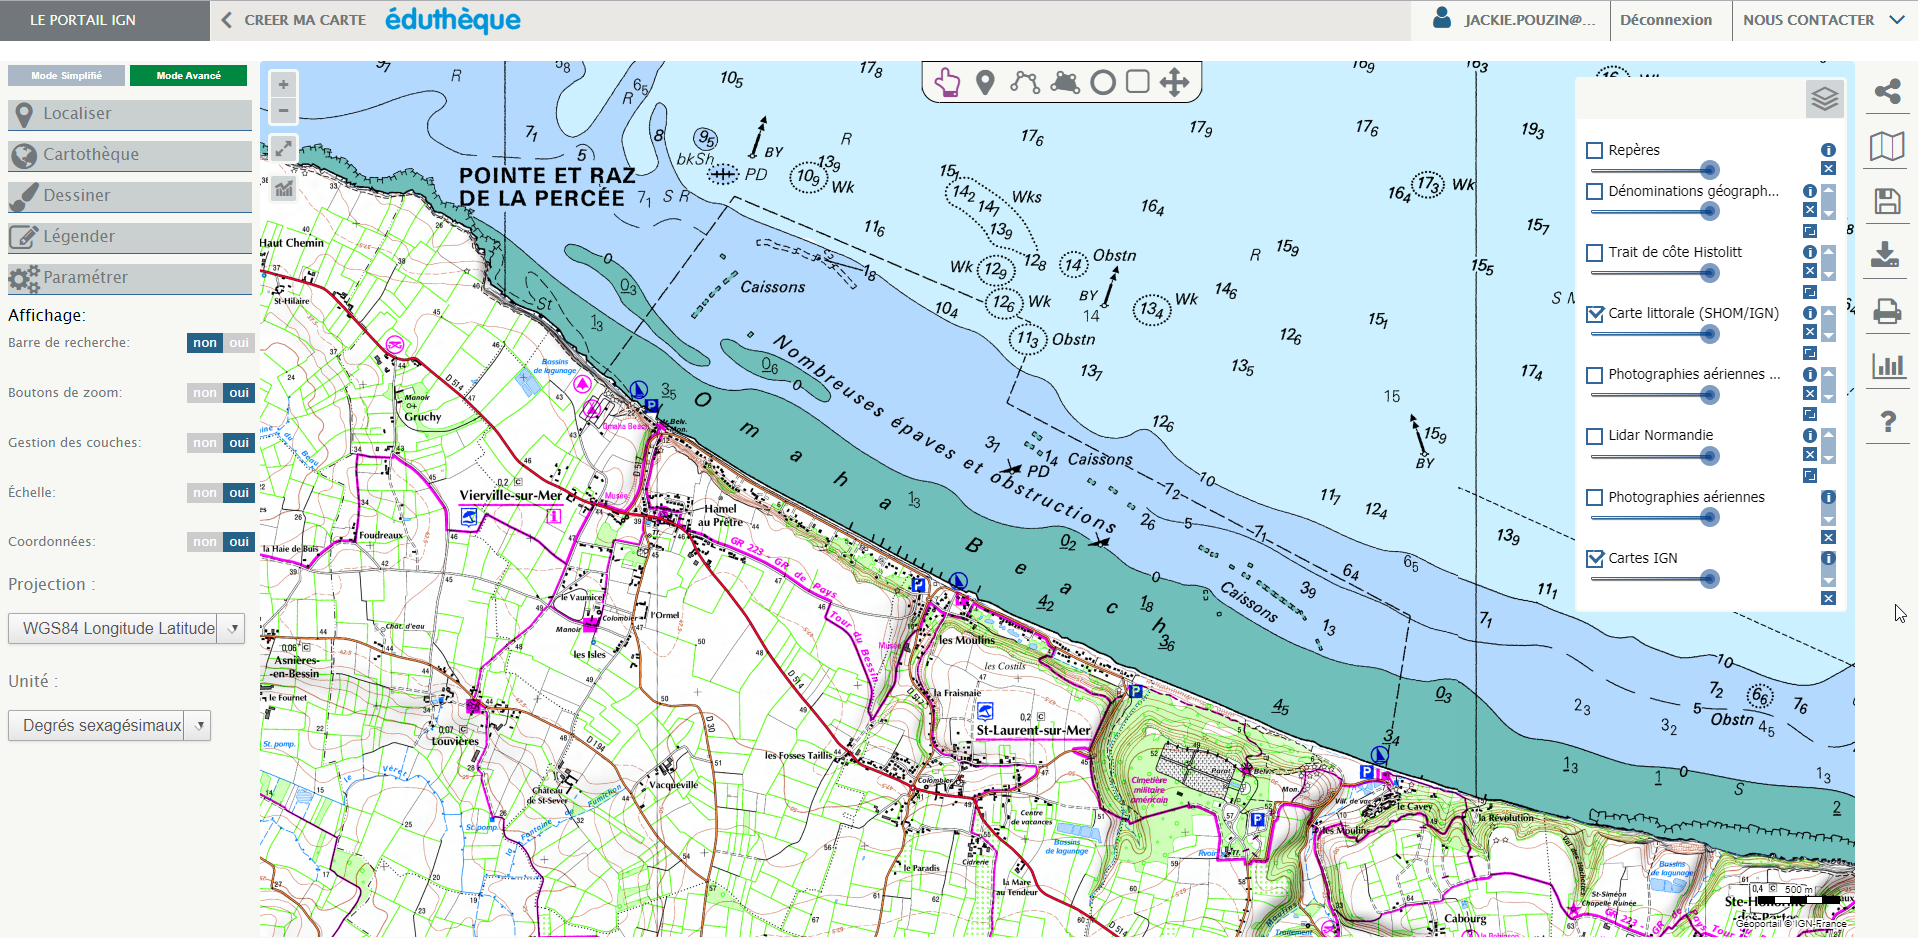This screenshot has width=1918, height=938.
Task: Select the circle drawing tool
Action: (1101, 82)
